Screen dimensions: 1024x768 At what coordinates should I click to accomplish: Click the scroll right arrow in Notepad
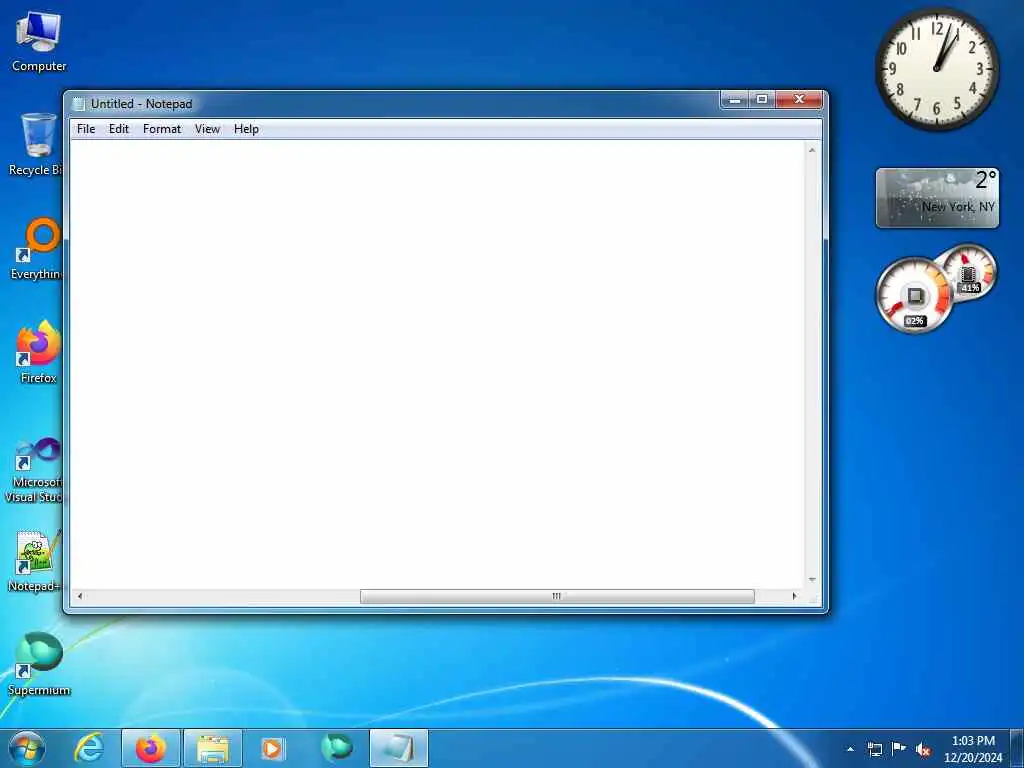pos(795,596)
